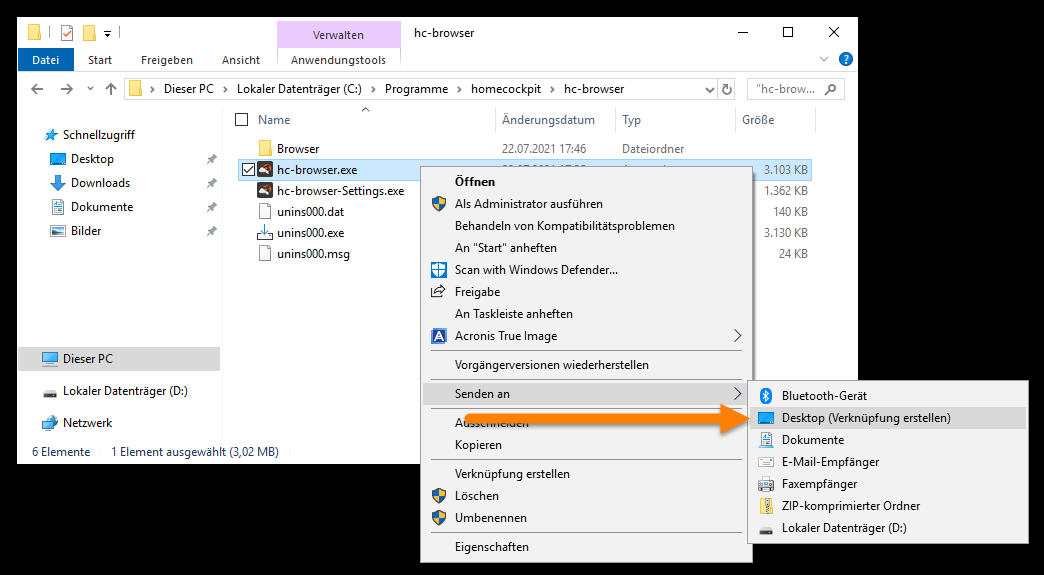
Task: Click the up arrow navigation icon
Action: coord(111,89)
